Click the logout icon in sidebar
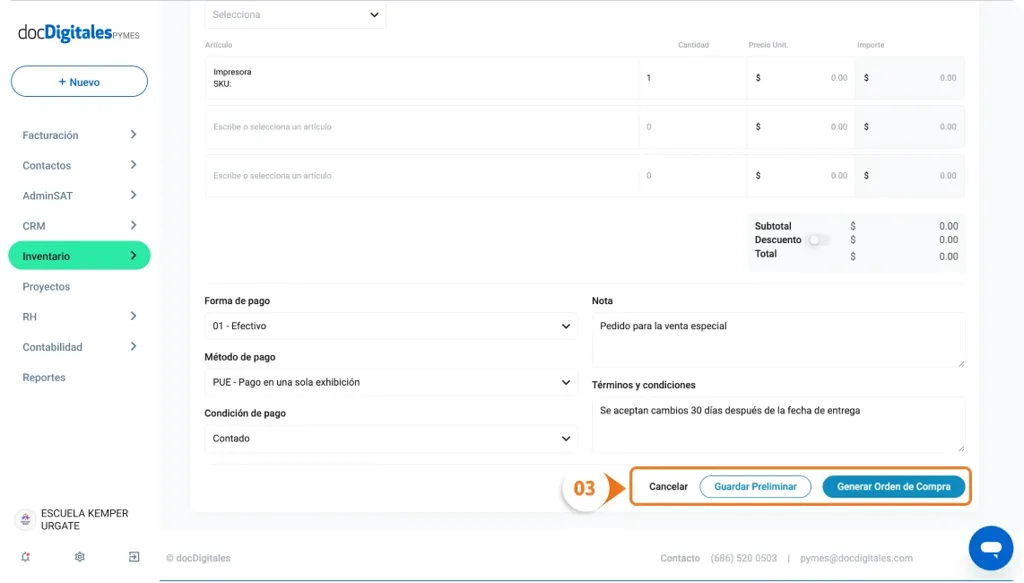The image size is (1024, 583). tap(134, 557)
